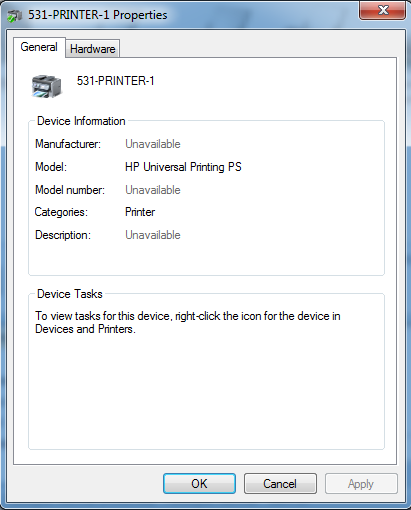Screen dimensions: 411x510
Task: Click the Description: label
Action: pos(63,235)
